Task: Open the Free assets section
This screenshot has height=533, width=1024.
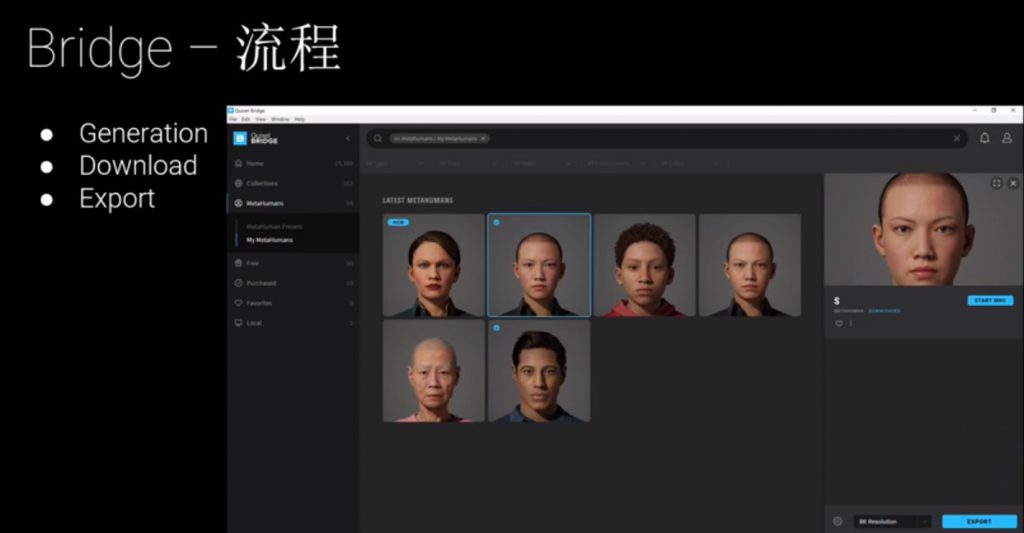Action: [293, 263]
